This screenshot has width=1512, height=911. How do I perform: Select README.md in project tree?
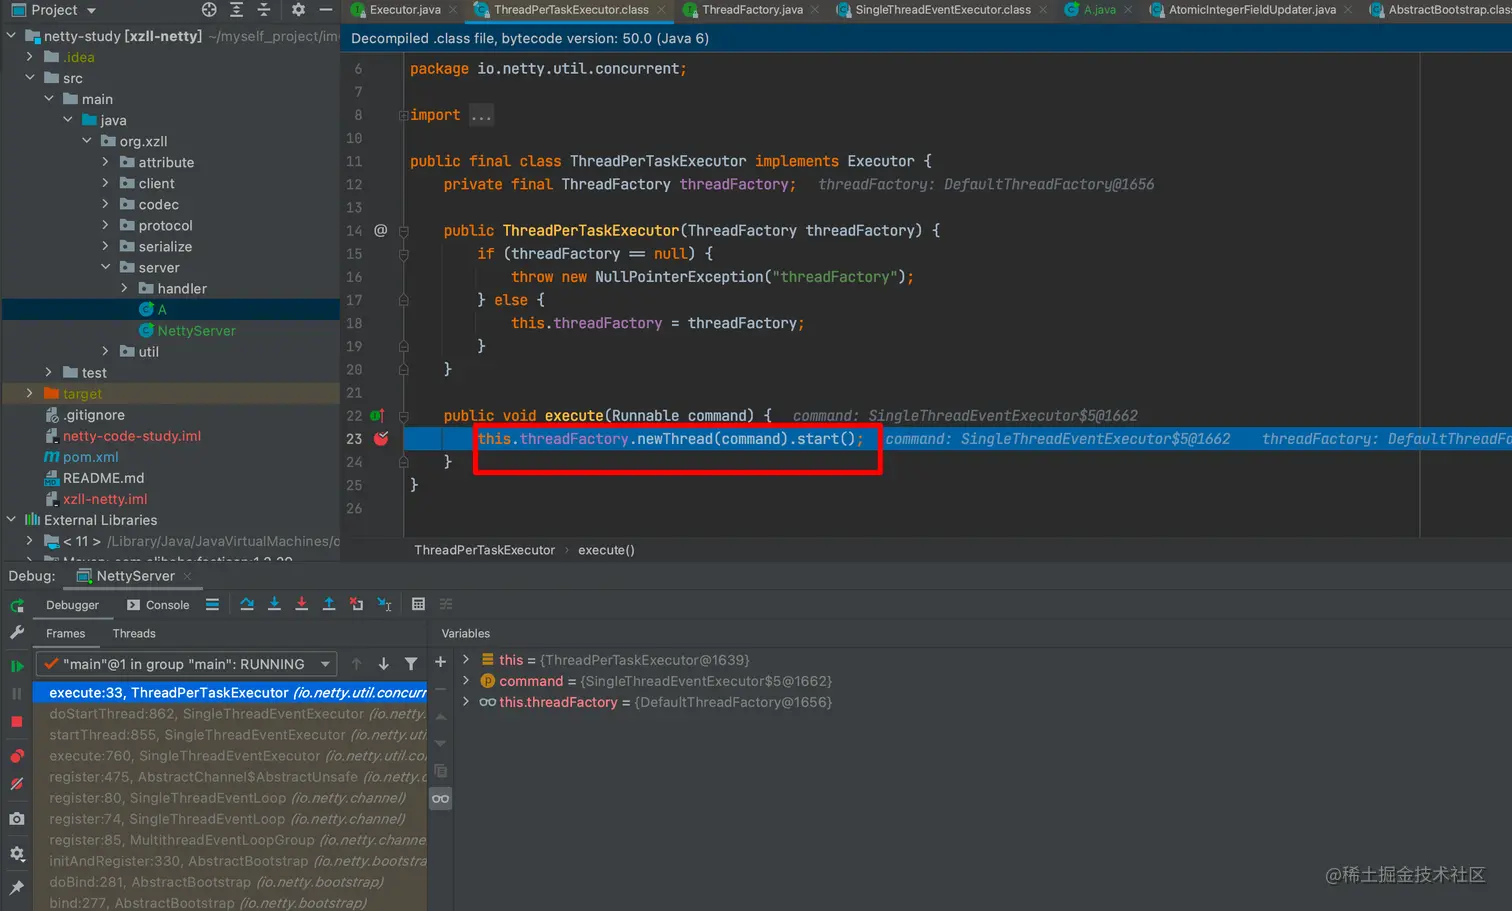[103, 477]
